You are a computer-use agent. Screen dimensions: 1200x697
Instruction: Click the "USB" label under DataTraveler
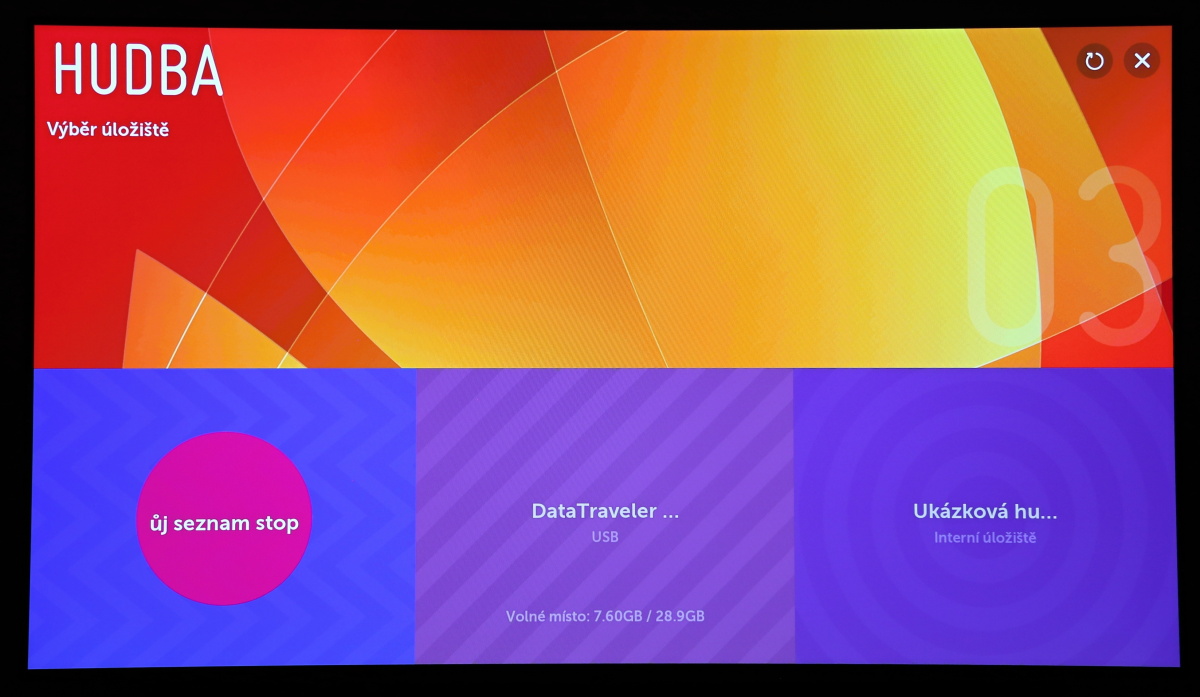[605, 537]
